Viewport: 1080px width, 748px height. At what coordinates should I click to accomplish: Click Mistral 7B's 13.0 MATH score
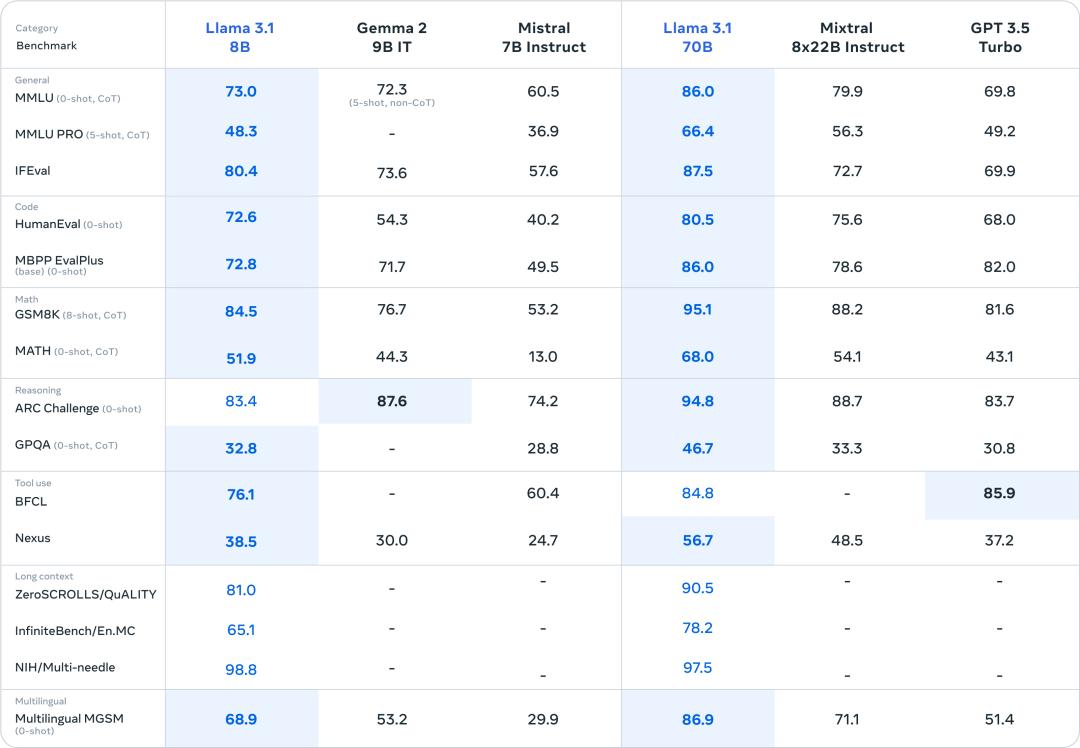(543, 357)
